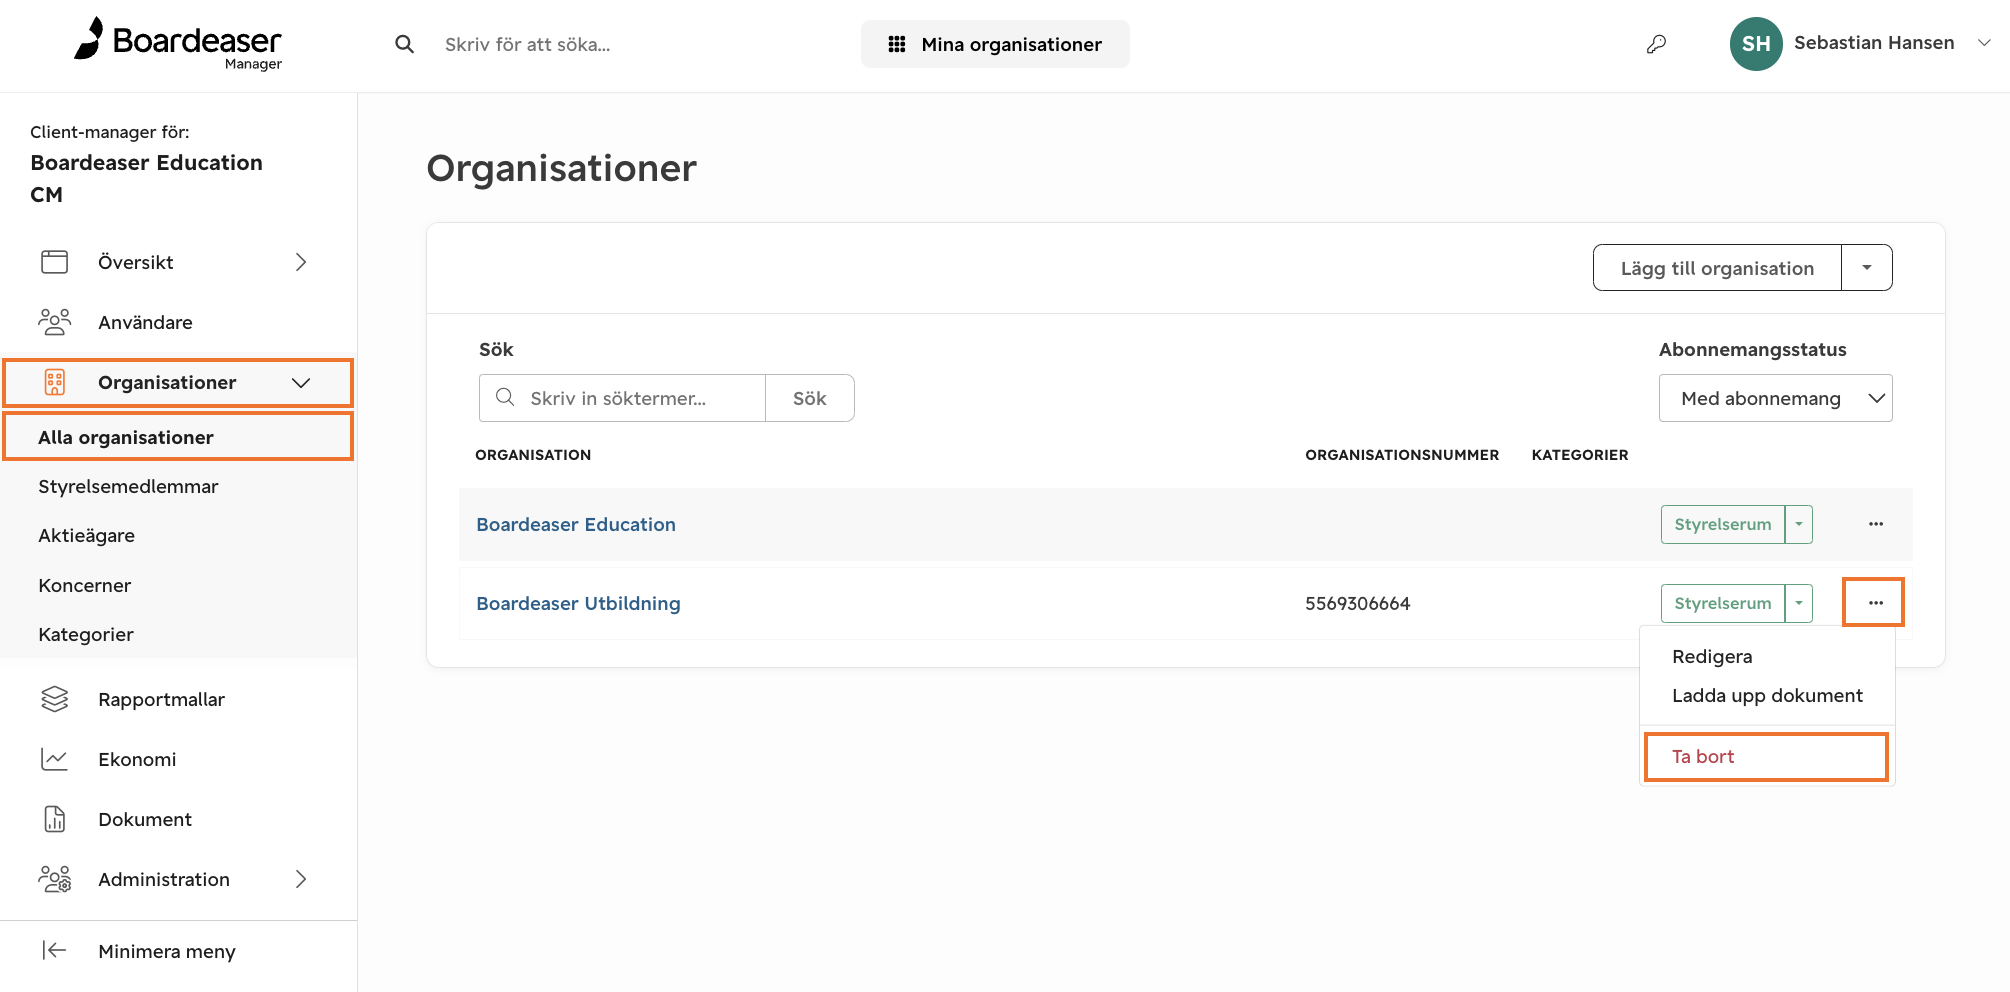Open Koncerner submenu item
This screenshot has height=992, width=2010.
[x=84, y=585]
